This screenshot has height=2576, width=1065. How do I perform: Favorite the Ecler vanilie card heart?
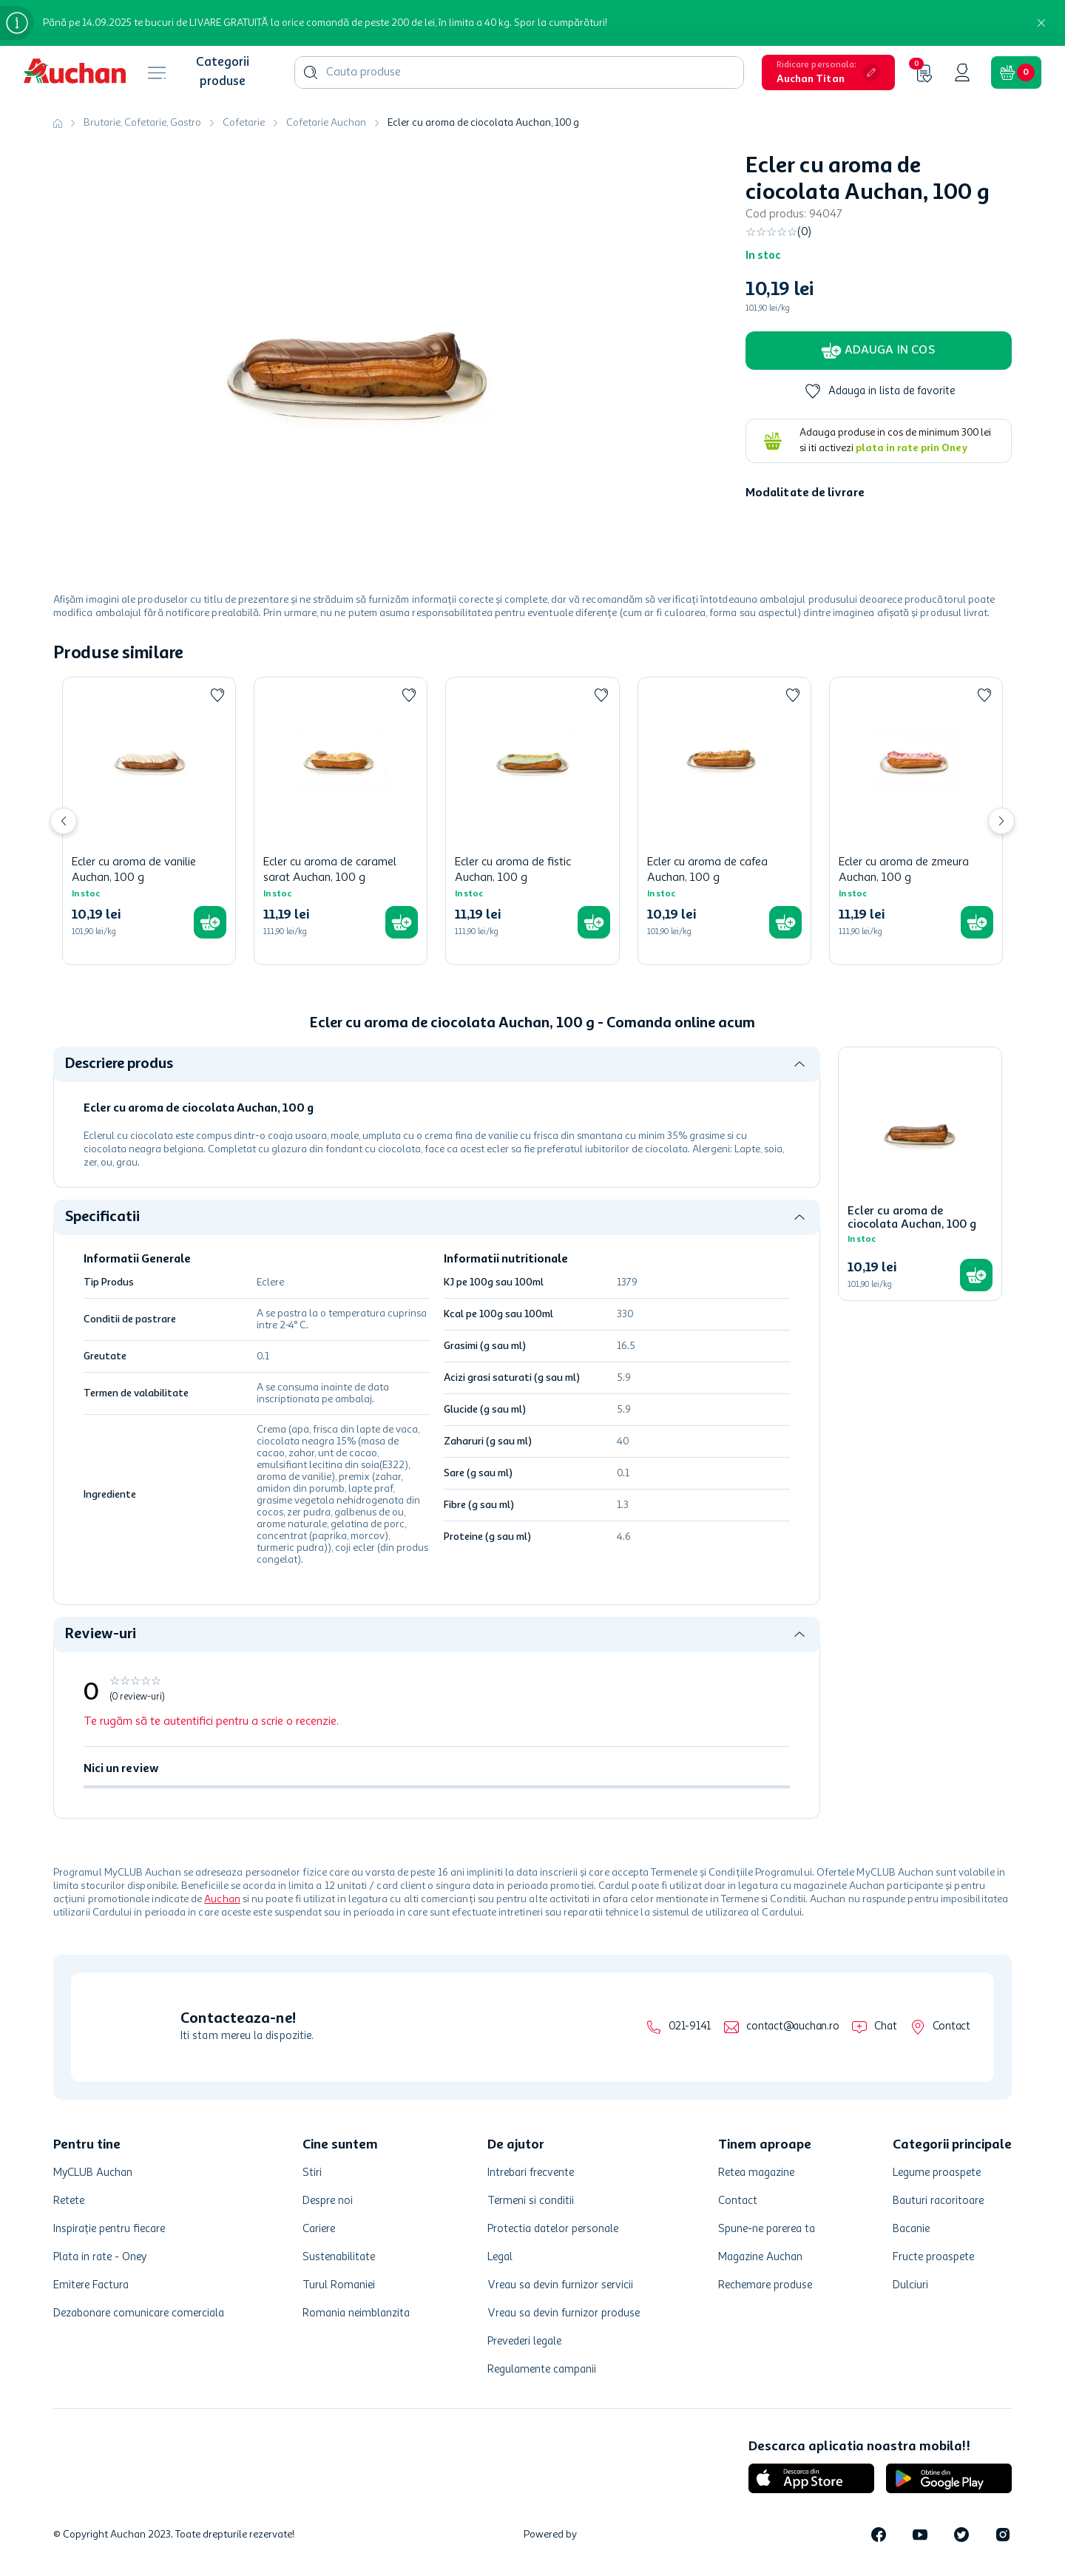pos(217,695)
